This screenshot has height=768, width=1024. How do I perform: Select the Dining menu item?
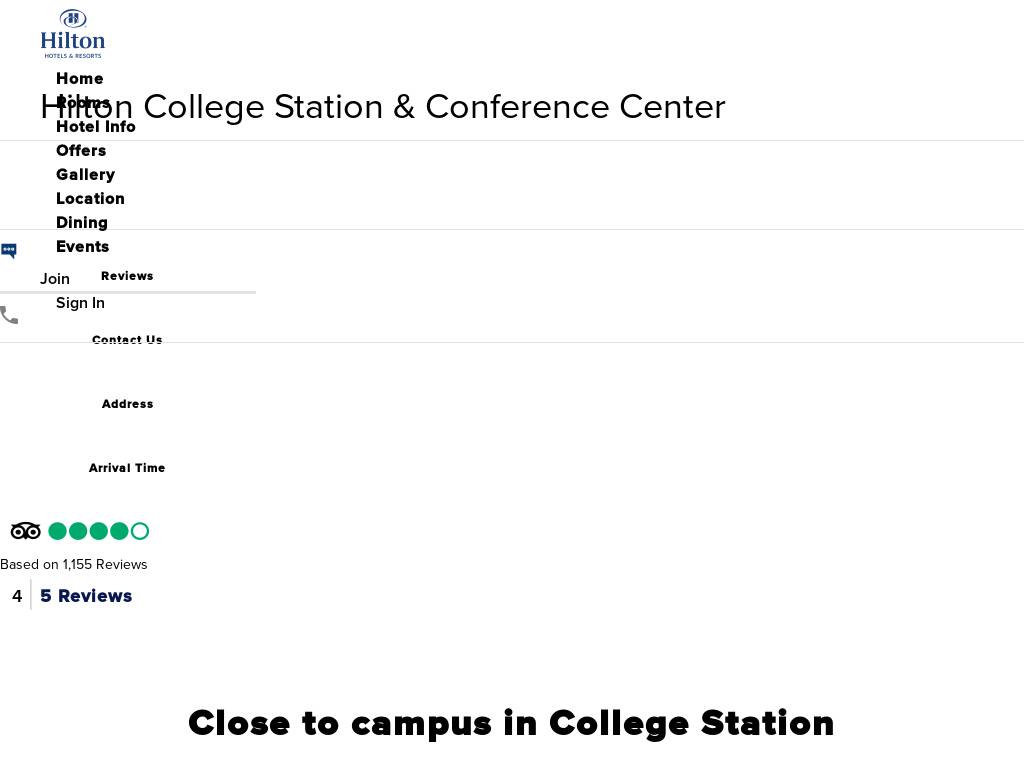click(x=82, y=223)
